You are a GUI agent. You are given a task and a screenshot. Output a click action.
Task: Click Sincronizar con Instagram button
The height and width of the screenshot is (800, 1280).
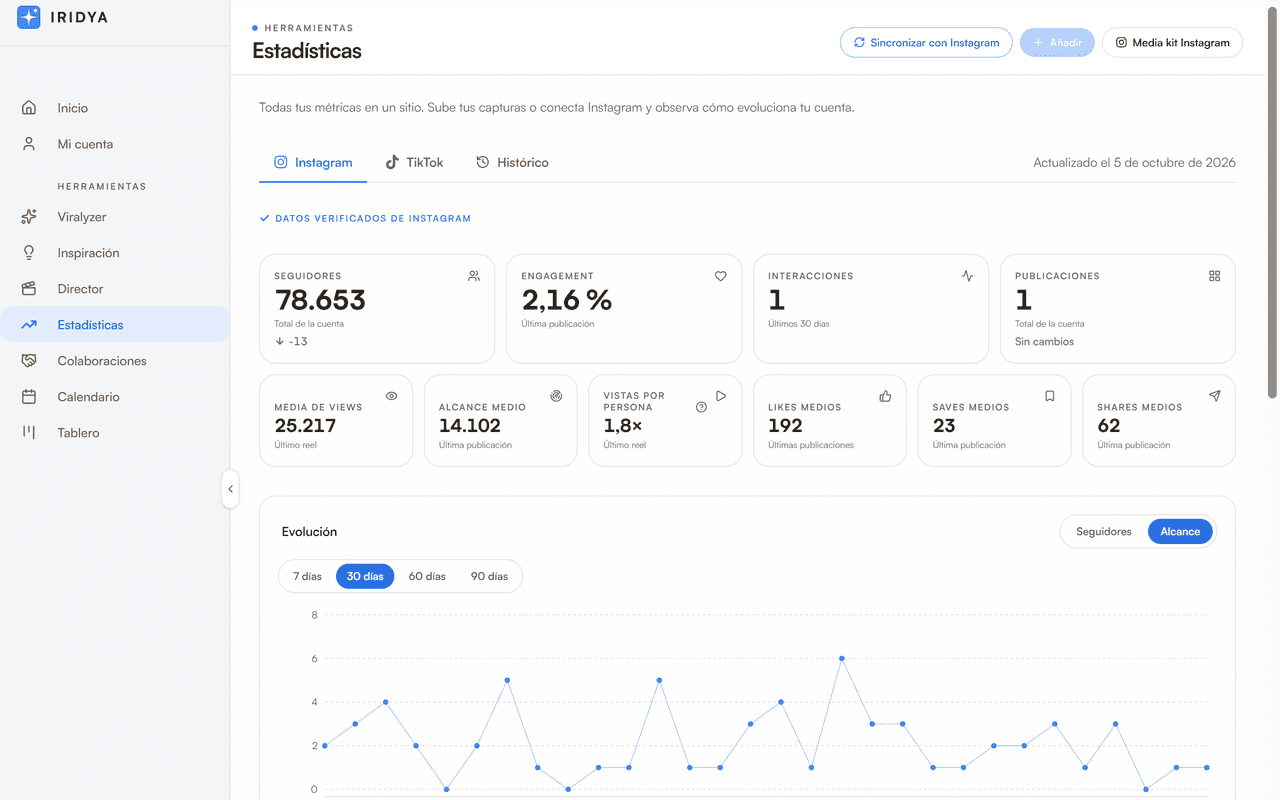[926, 43]
